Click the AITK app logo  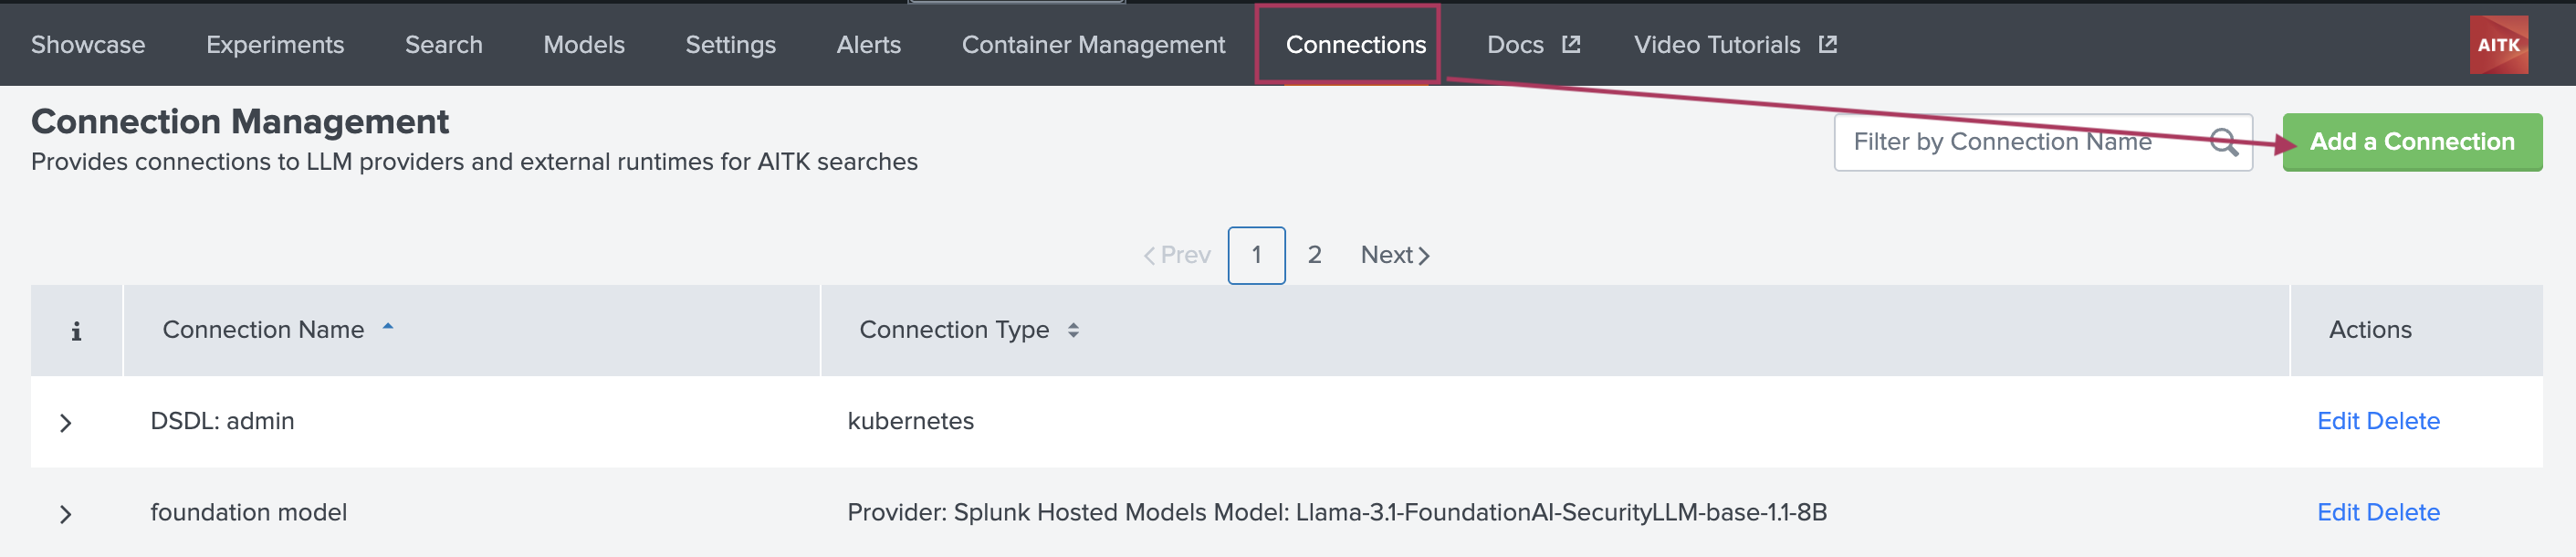click(x=2498, y=45)
